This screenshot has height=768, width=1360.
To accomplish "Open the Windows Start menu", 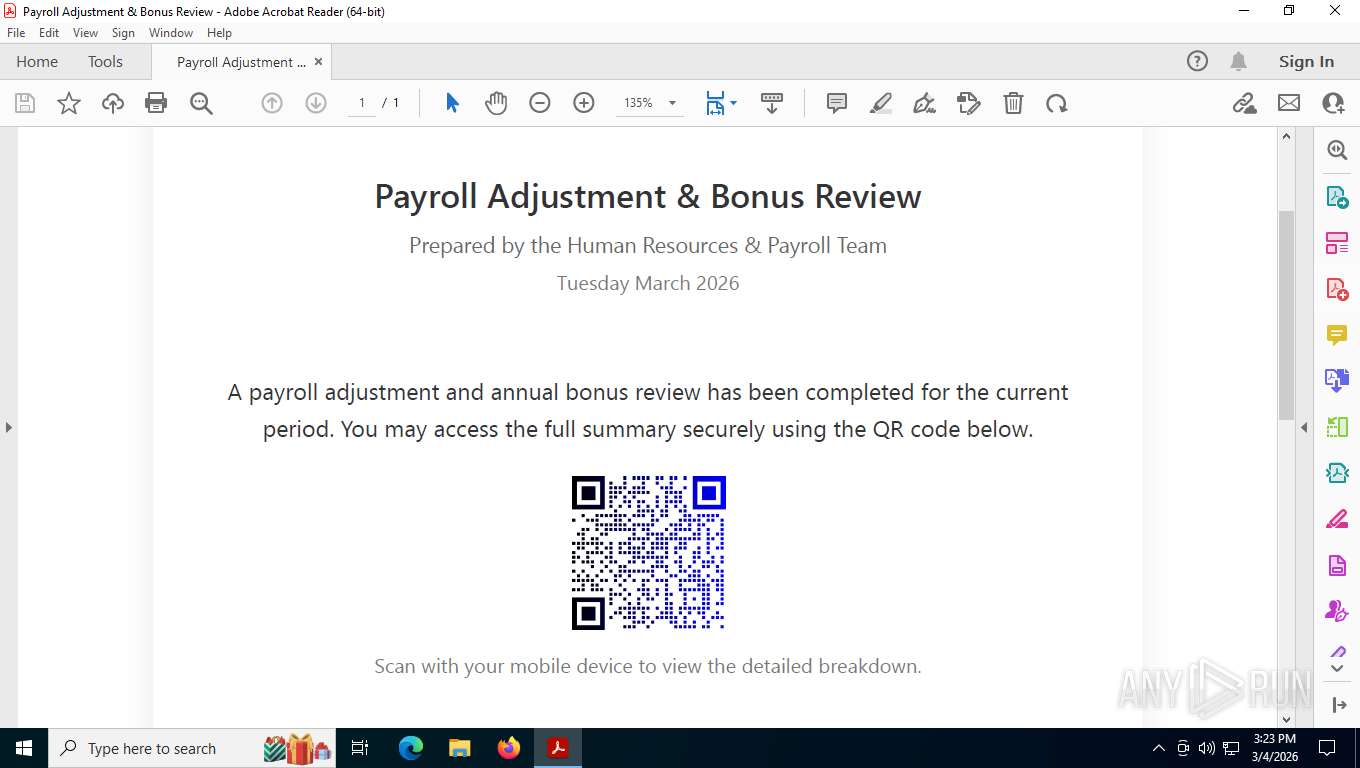I will [x=24, y=748].
